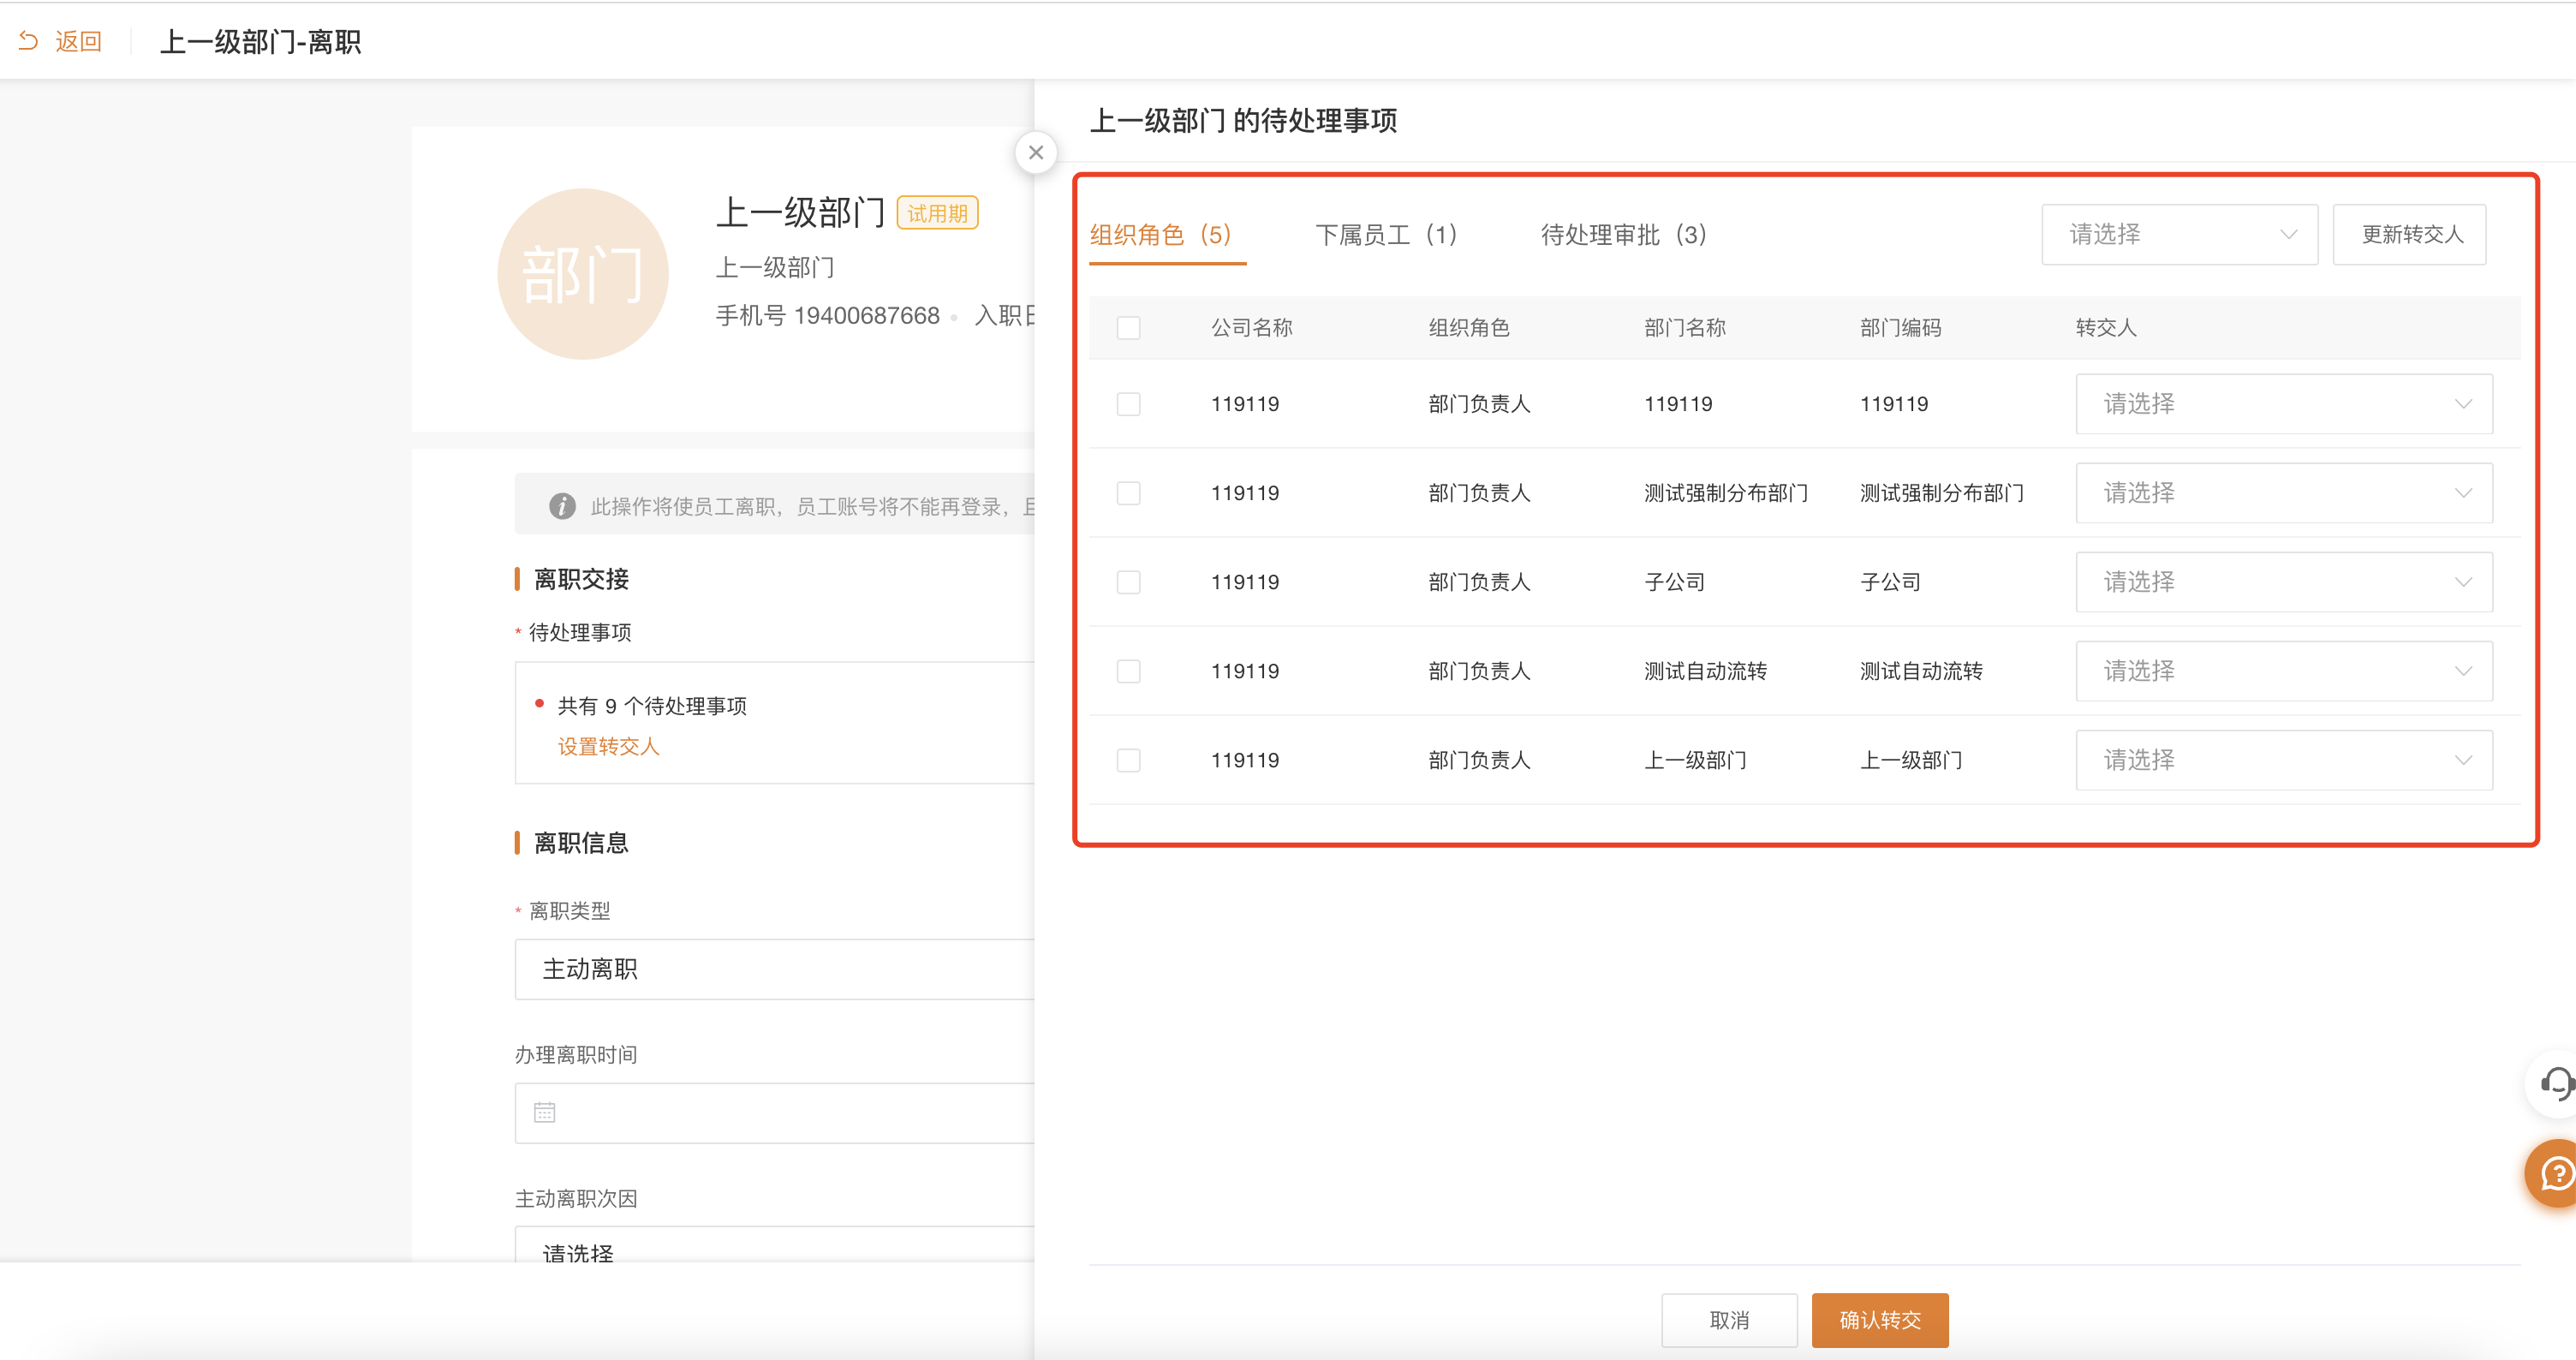This screenshot has height=1360, width=2576.
Task: Close the pending items drawer
Action: pos(1036,153)
